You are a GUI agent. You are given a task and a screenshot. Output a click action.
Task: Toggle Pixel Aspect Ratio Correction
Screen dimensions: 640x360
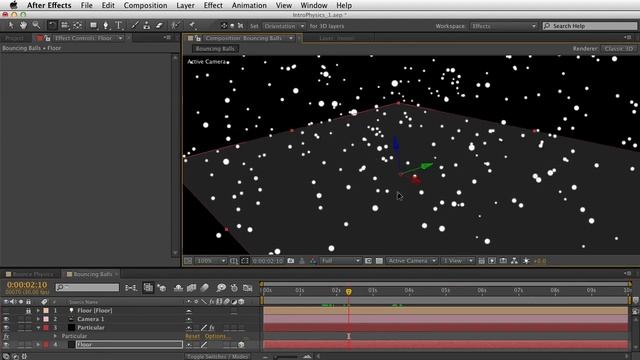tap(482, 260)
